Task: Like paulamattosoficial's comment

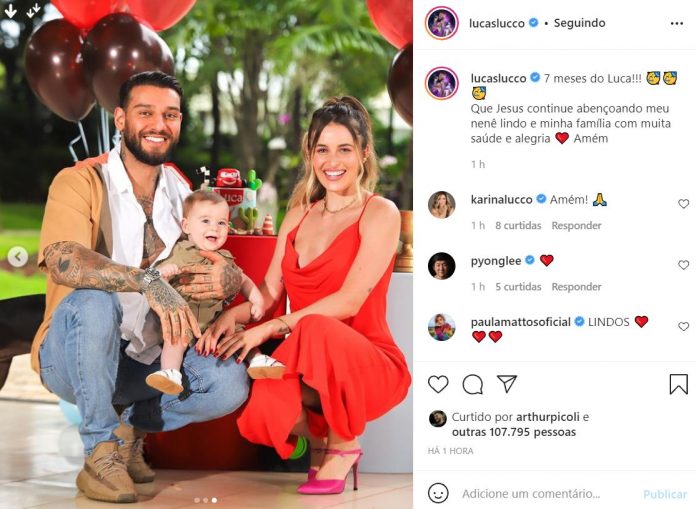Action: tap(683, 326)
